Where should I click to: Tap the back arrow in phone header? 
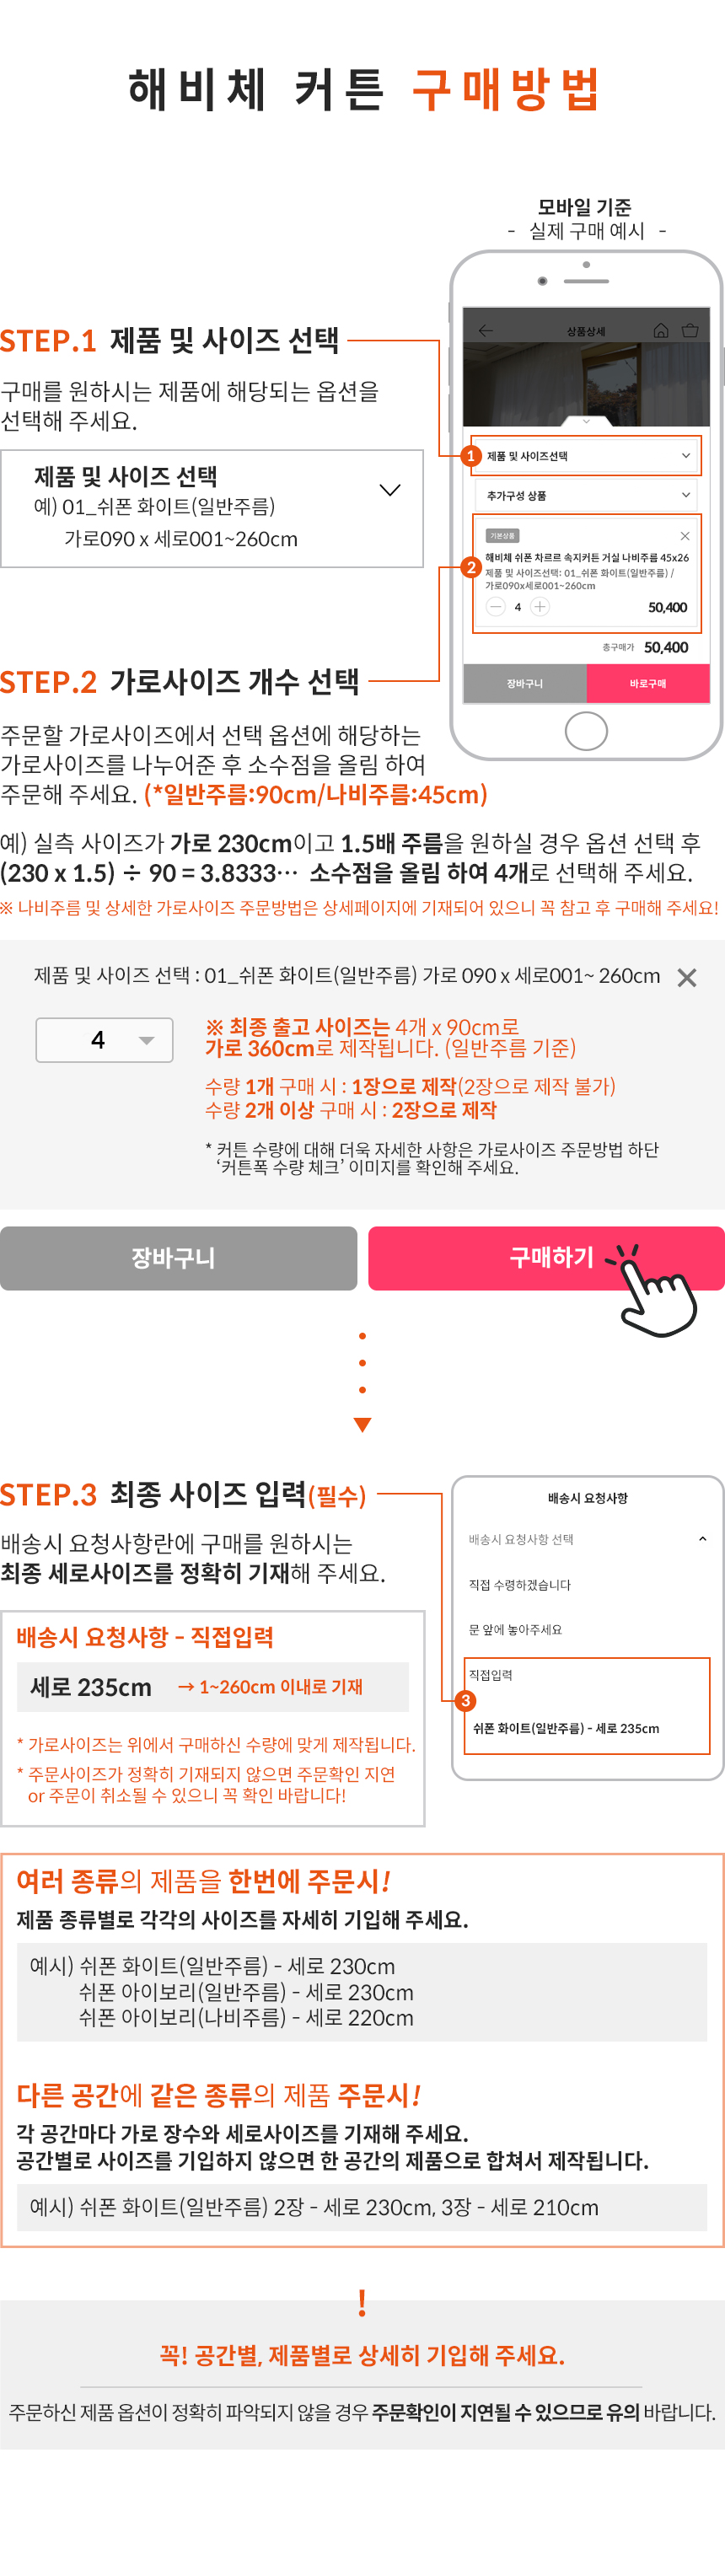click(486, 331)
